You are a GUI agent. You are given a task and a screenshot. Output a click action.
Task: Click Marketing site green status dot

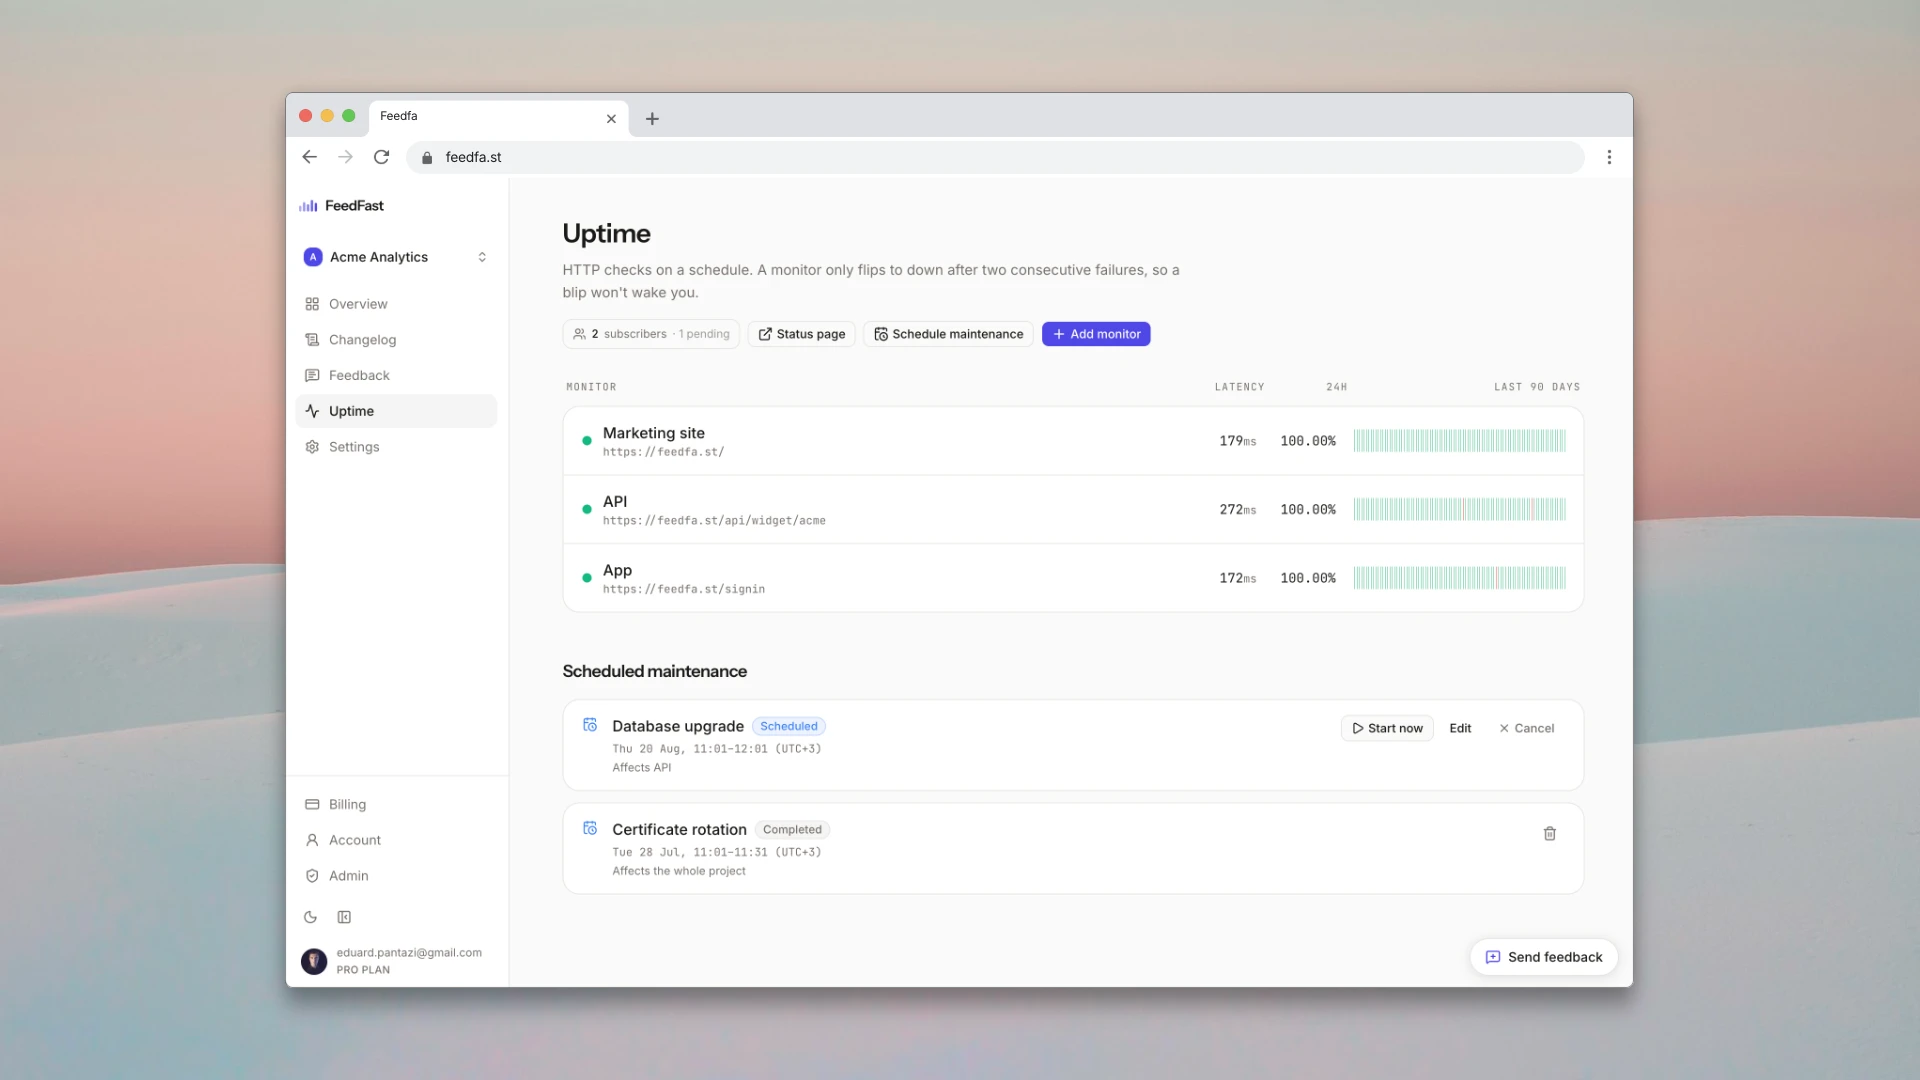[587, 441]
